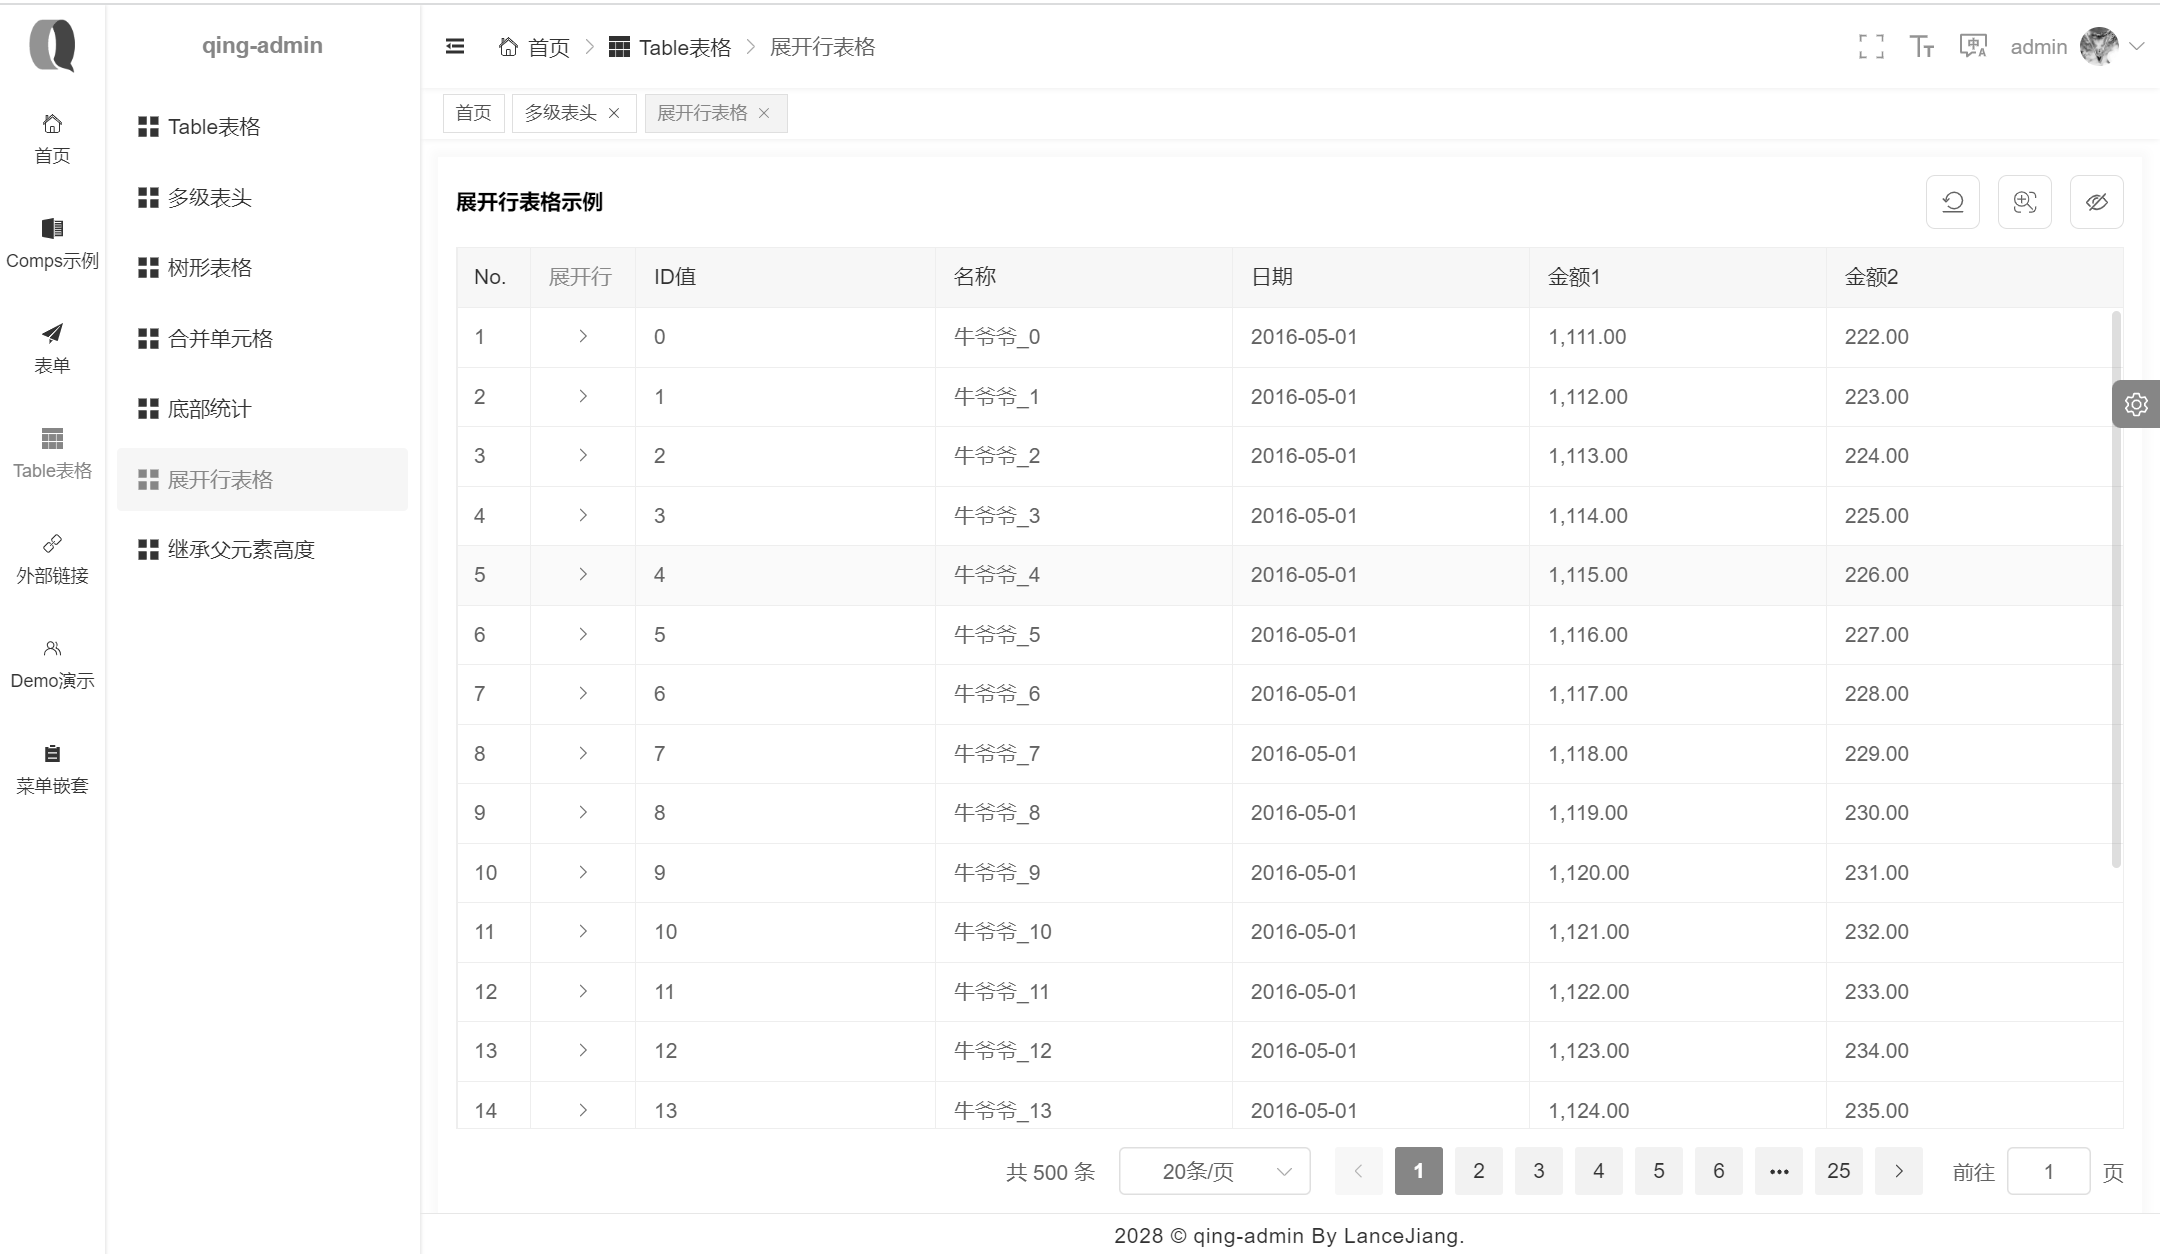Open the settings gear side panel
Screen dimensions: 2160x1254
pyautogui.click(x=2136, y=404)
